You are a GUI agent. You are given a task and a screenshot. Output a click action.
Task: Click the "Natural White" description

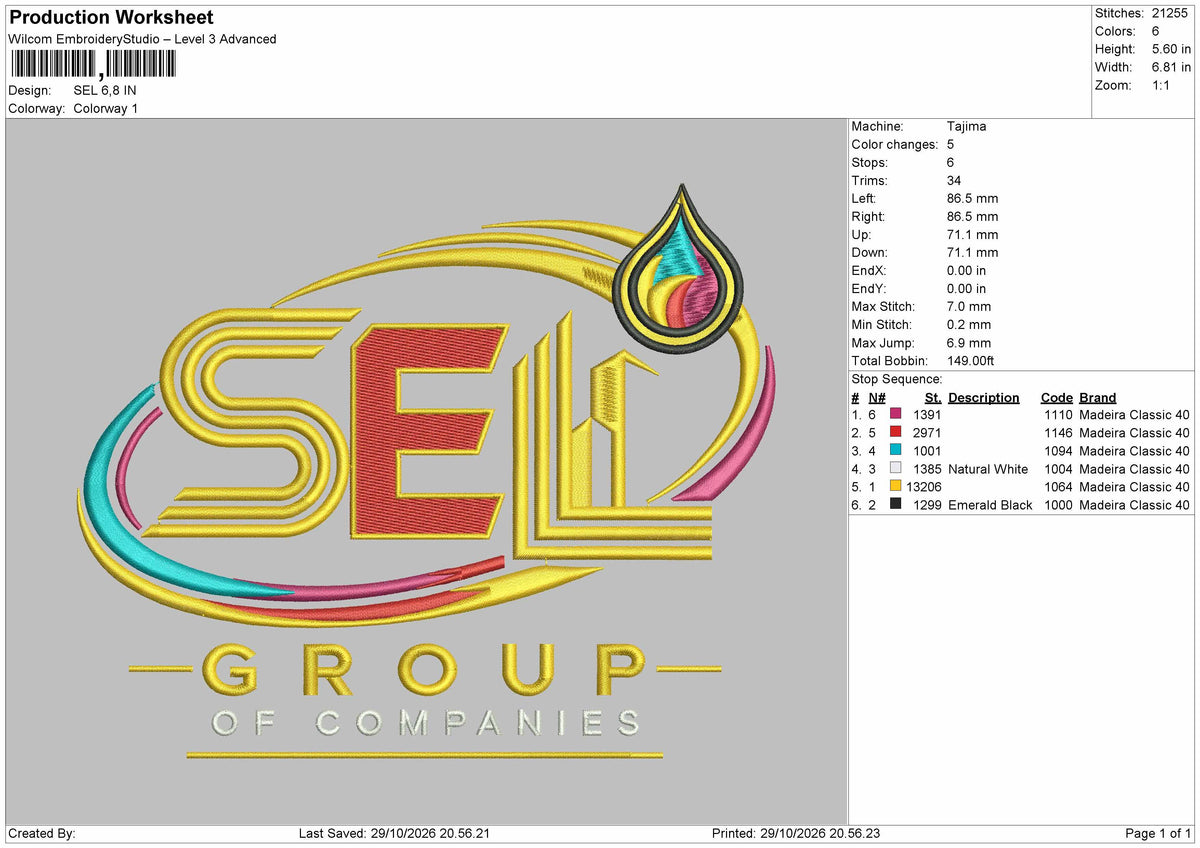pos(988,469)
